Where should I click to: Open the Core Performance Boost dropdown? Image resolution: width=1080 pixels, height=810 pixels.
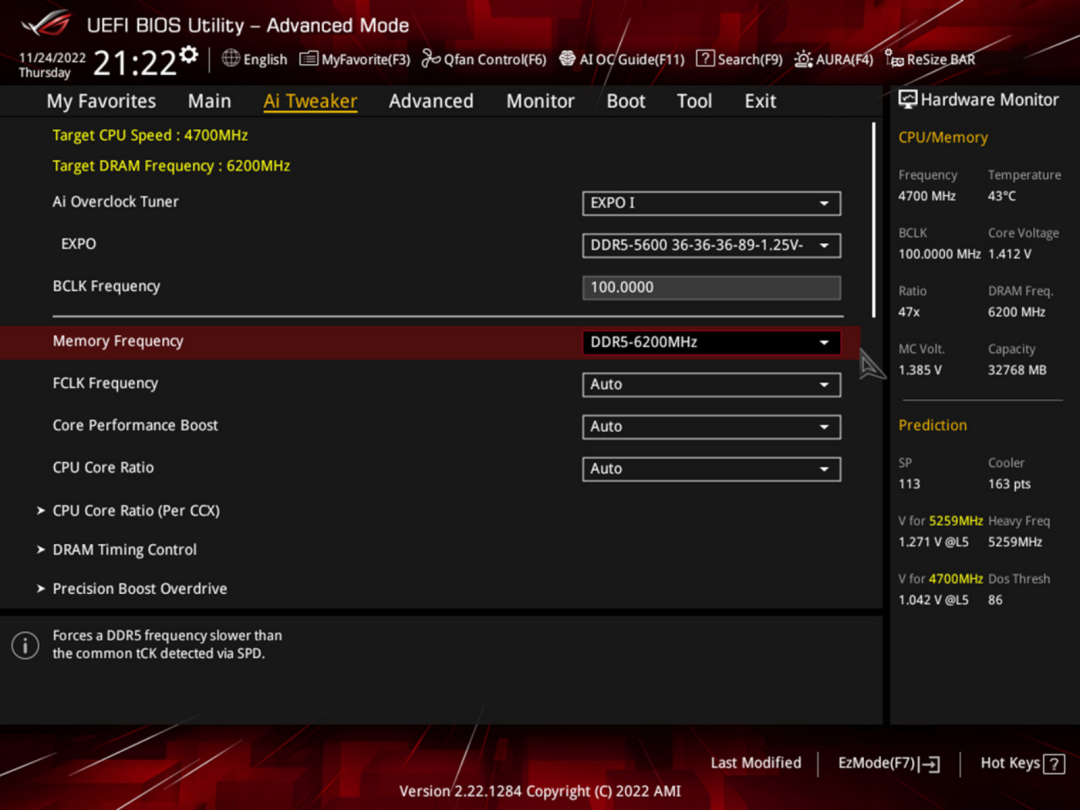[x=711, y=426]
